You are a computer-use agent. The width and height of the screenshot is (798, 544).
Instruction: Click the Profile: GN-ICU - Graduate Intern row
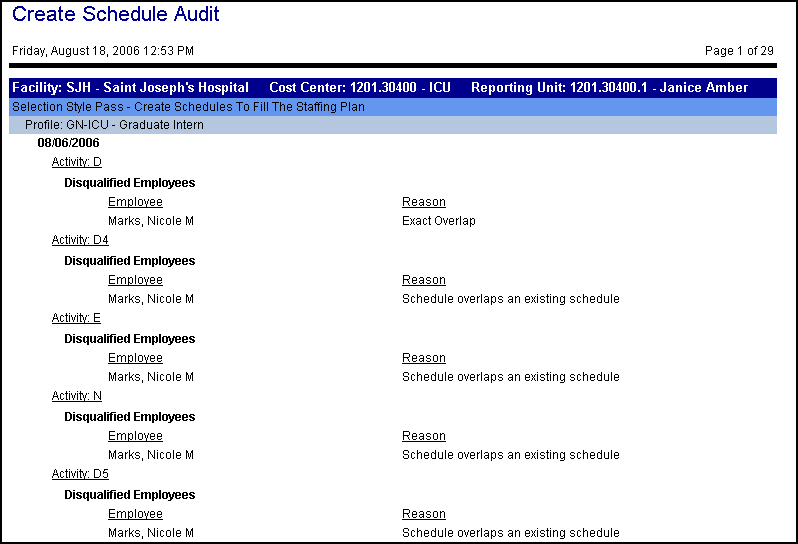click(114, 125)
